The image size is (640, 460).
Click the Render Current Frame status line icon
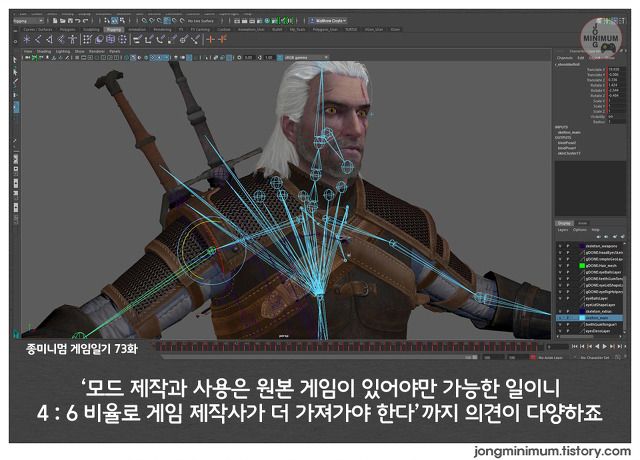coord(244,20)
